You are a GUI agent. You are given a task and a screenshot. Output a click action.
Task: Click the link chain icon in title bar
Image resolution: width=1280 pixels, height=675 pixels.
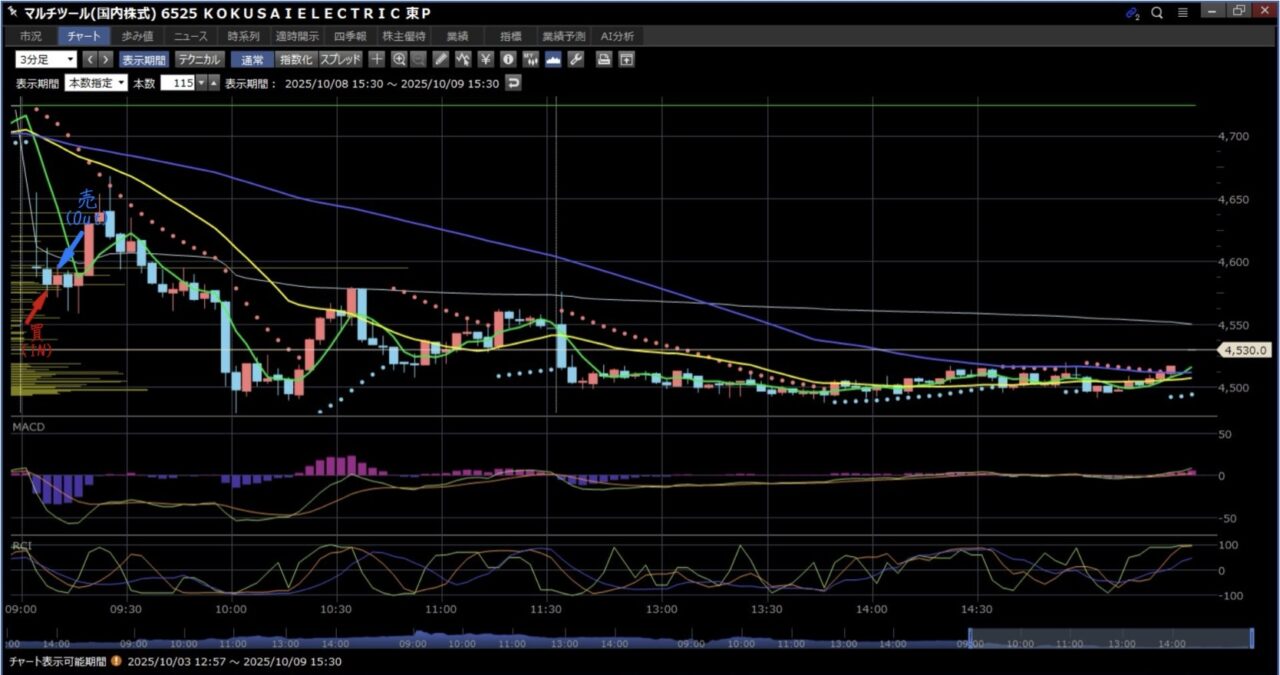[x=1132, y=13]
